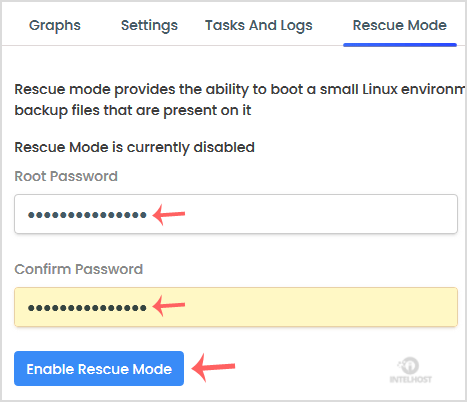This screenshot has height=402, width=467.
Task: Click the 'Rescue Mode is currently disabled' status
Action: click(135, 147)
